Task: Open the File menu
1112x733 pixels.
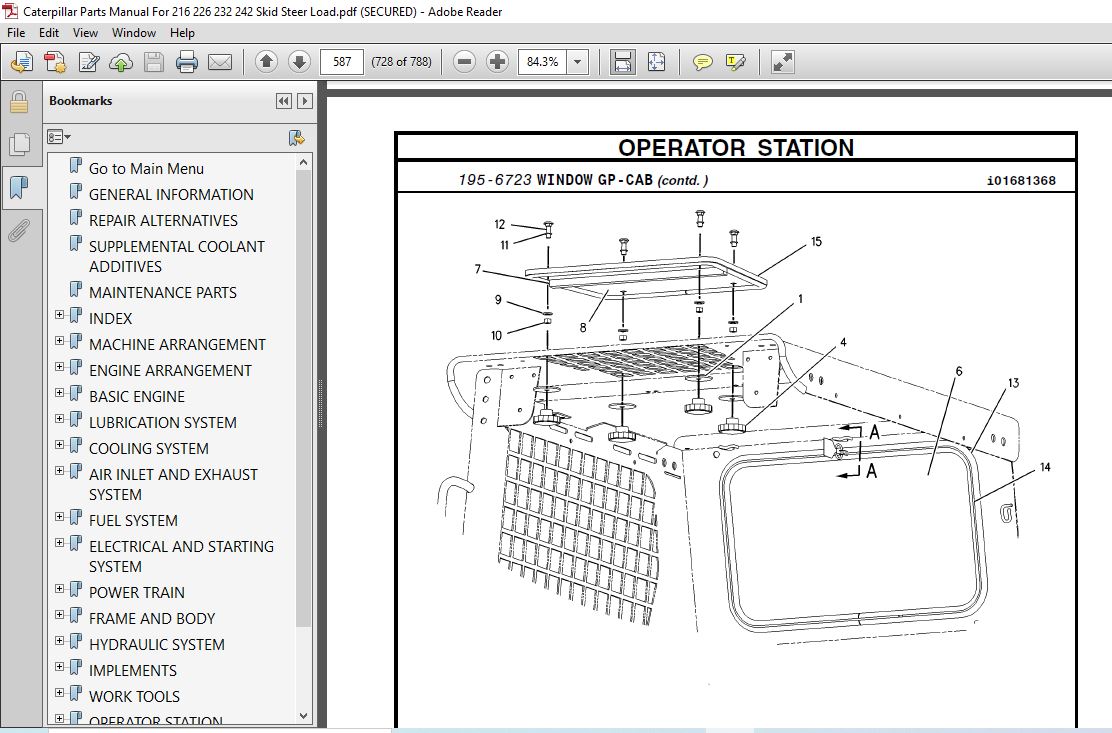Action: [x=16, y=33]
